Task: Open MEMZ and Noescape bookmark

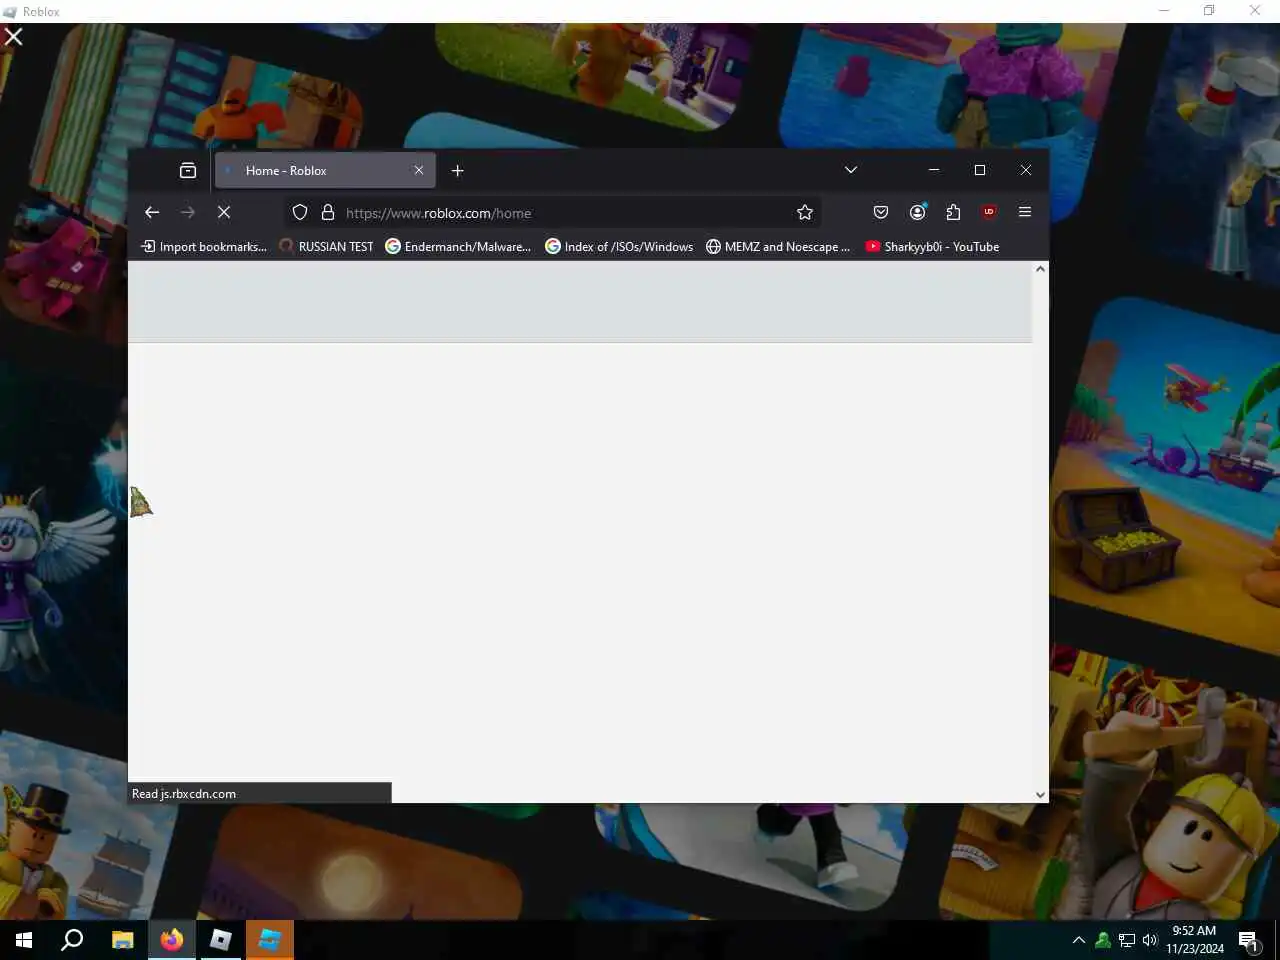Action: click(x=778, y=247)
